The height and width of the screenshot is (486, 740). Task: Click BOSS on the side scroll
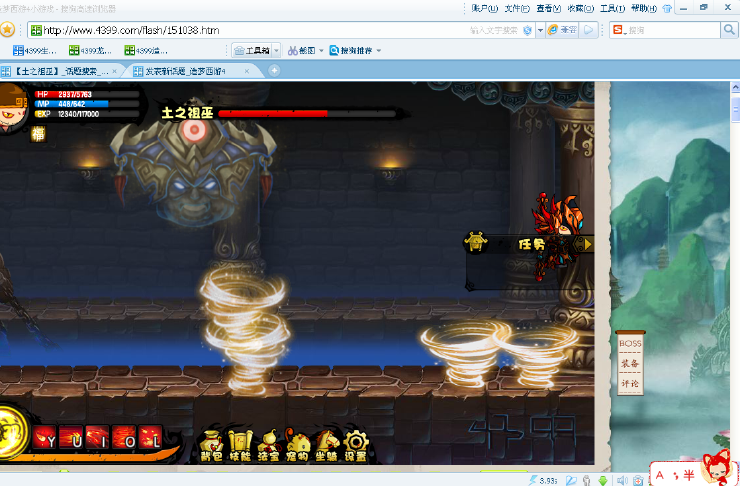coord(630,344)
